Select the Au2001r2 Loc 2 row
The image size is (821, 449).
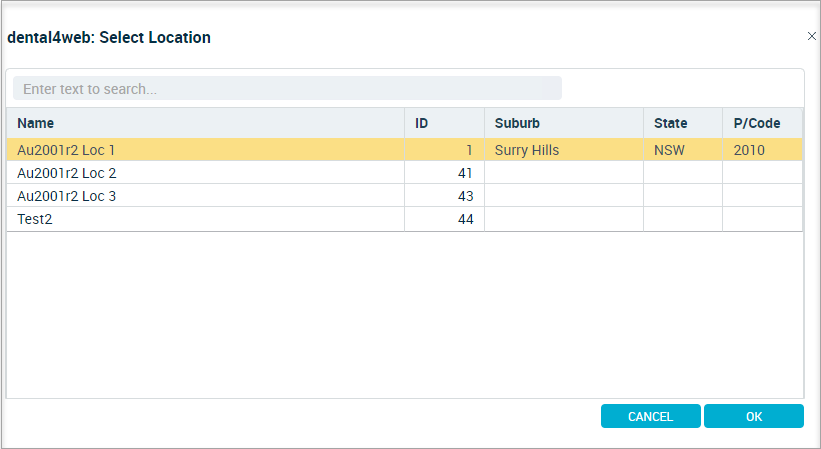404,173
